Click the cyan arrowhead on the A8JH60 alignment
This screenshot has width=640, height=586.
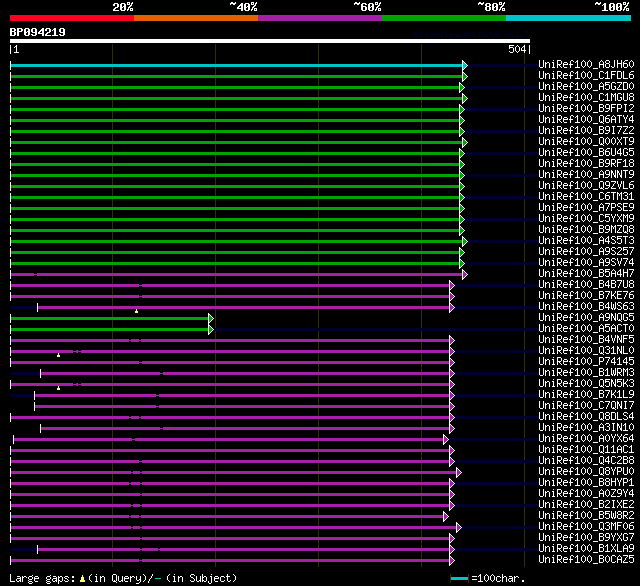click(x=464, y=65)
